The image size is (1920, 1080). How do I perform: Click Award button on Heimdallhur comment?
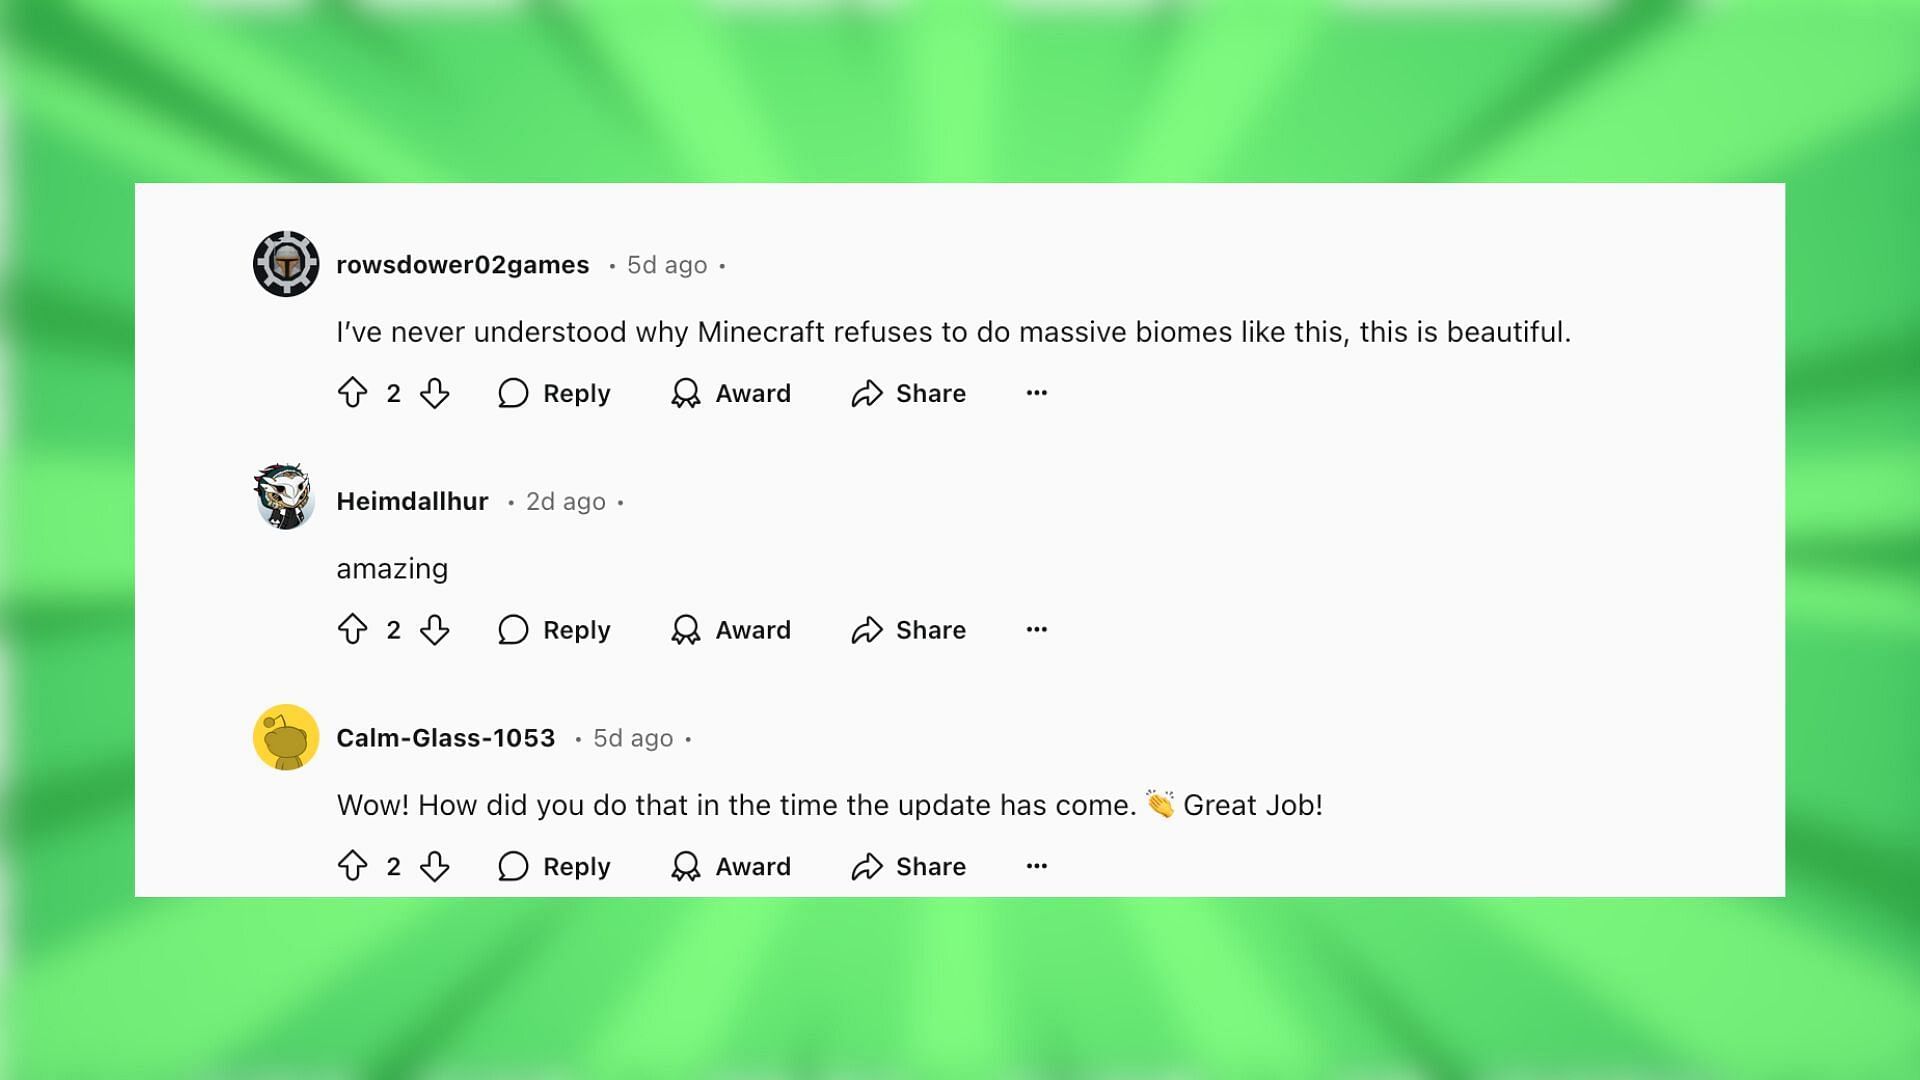(729, 629)
